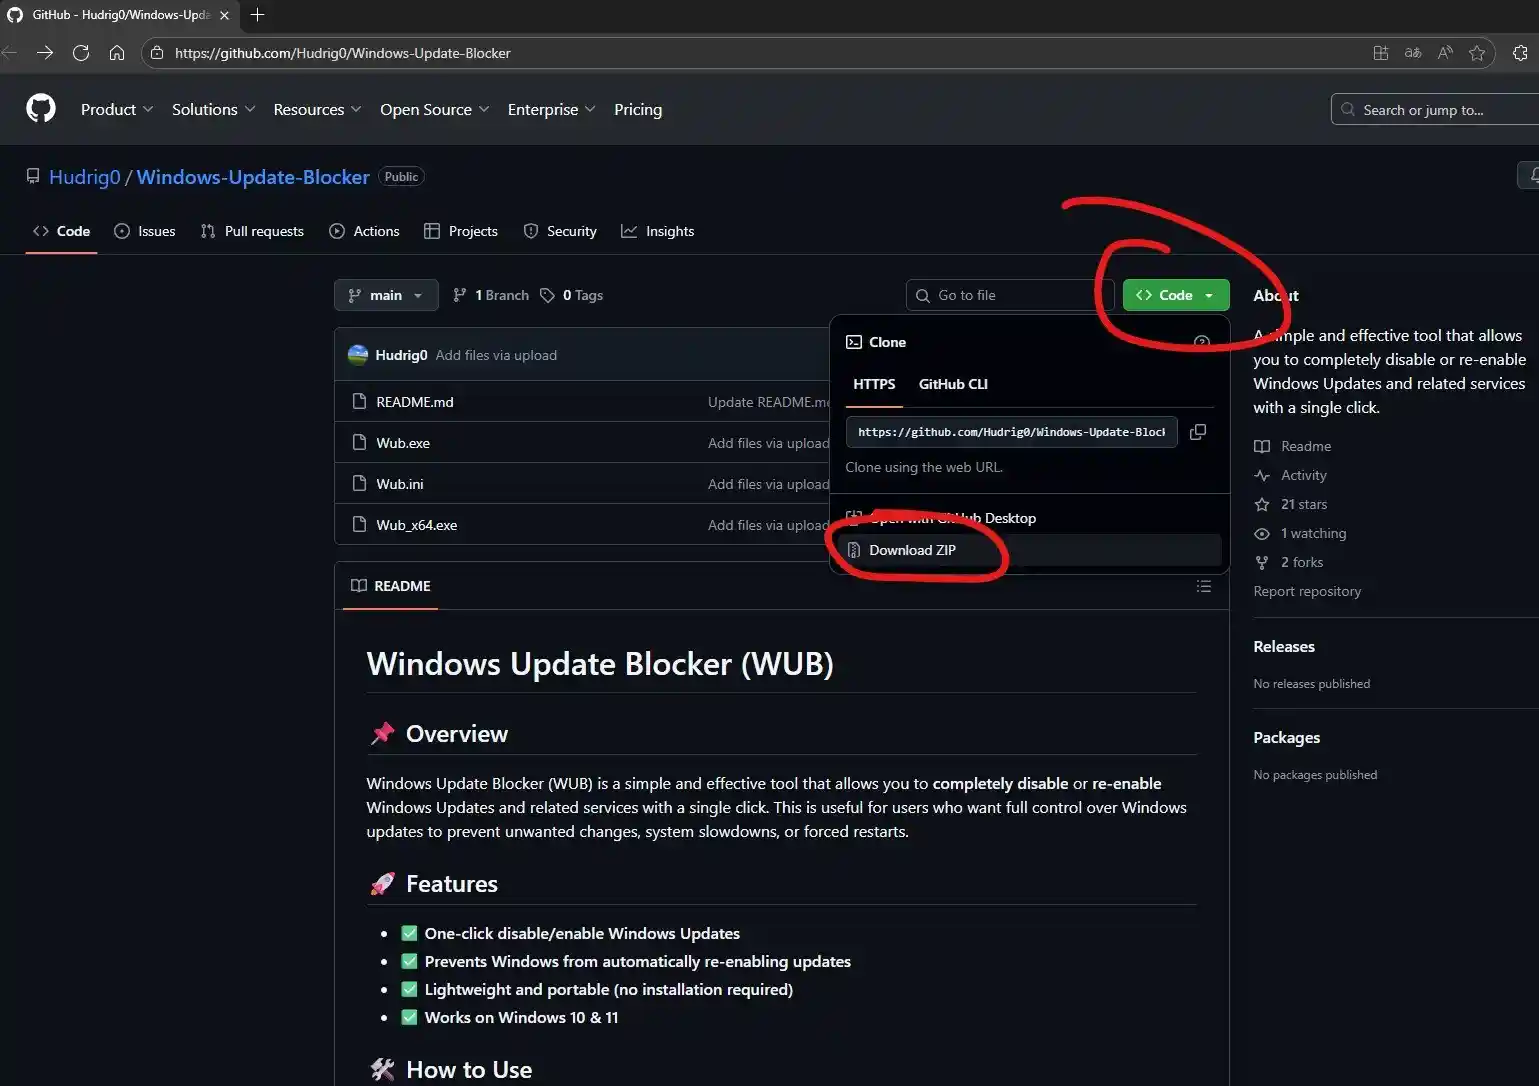
Task: Click the Public repository badge
Action: [x=400, y=176]
